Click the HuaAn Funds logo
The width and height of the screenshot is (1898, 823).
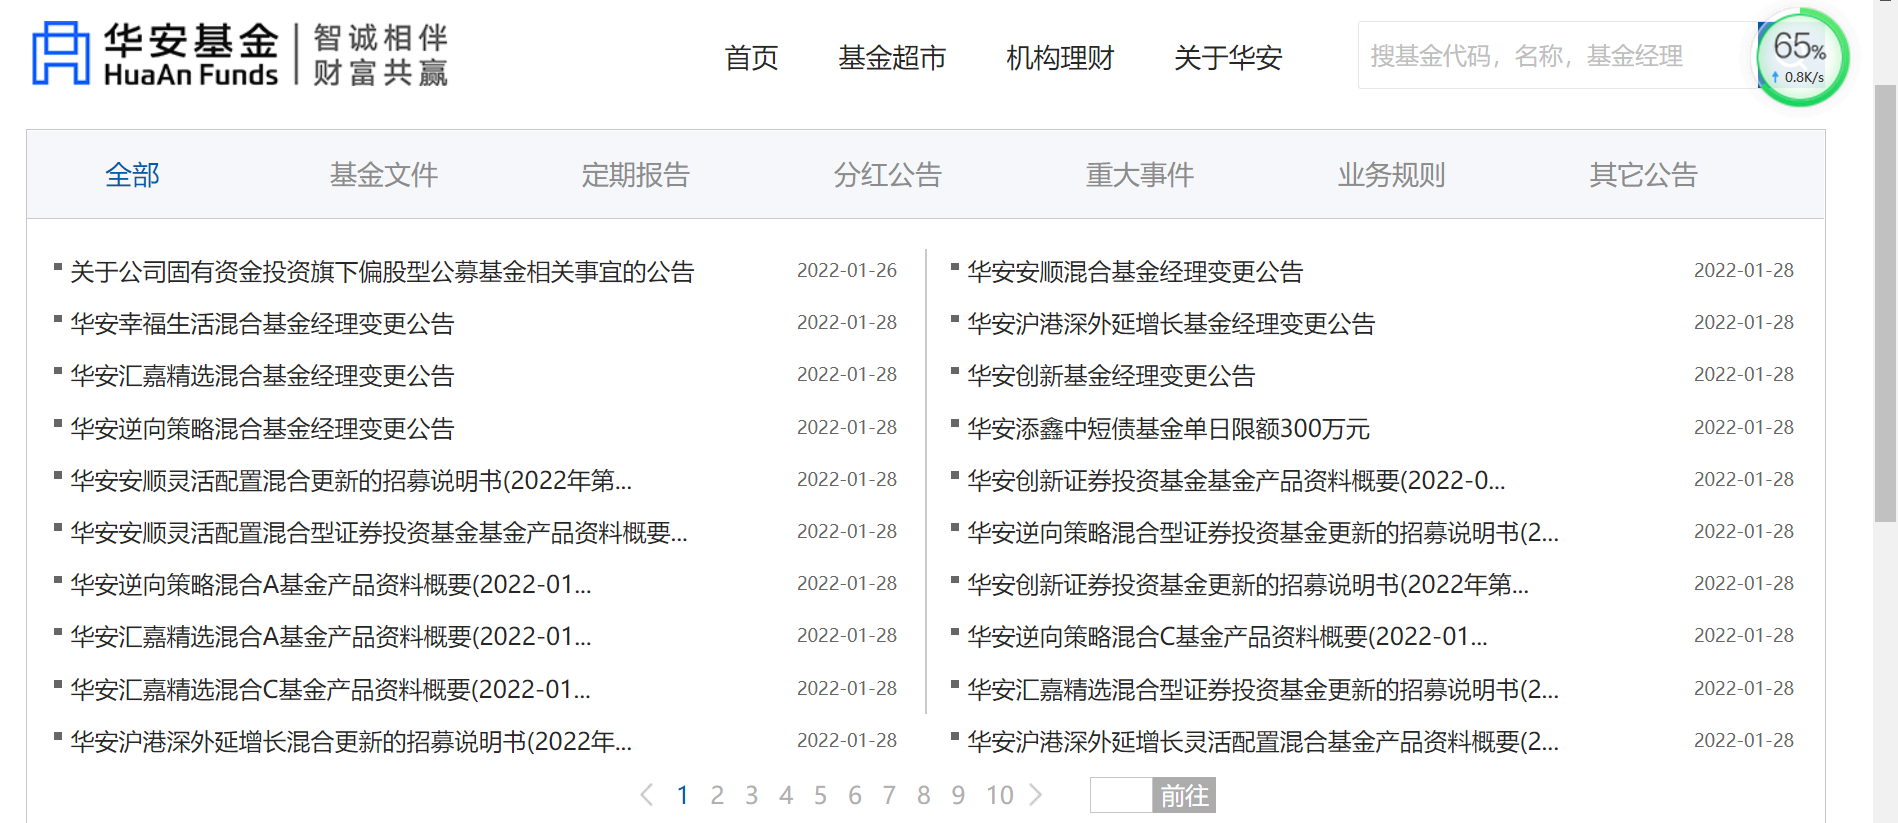[x=240, y=54]
